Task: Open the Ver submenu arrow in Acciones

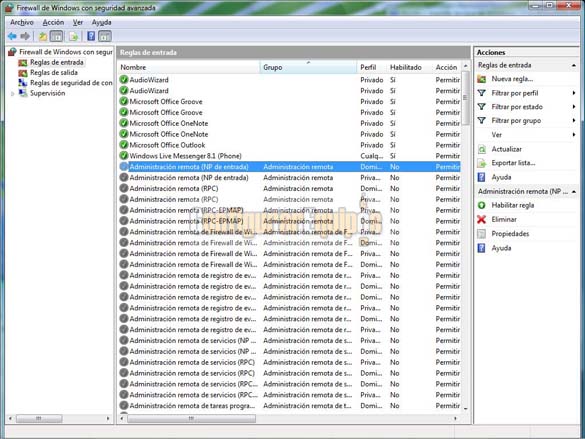Action: [574, 135]
